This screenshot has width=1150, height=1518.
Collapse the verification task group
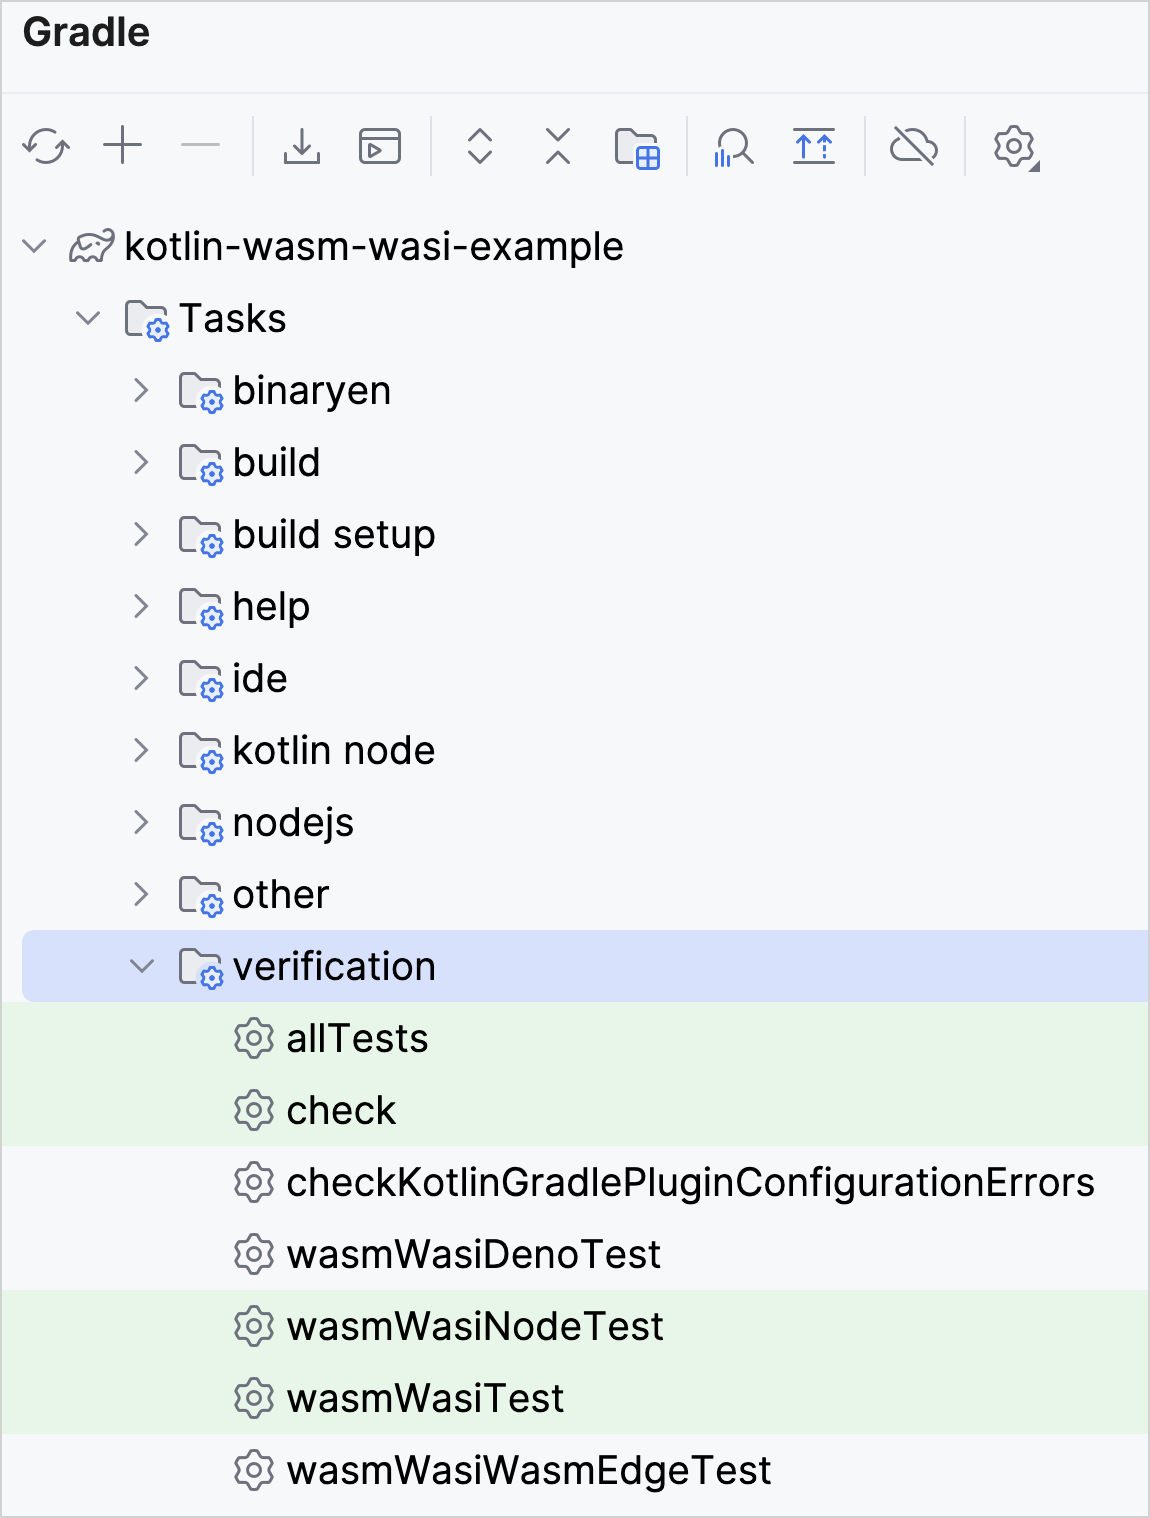click(141, 966)
